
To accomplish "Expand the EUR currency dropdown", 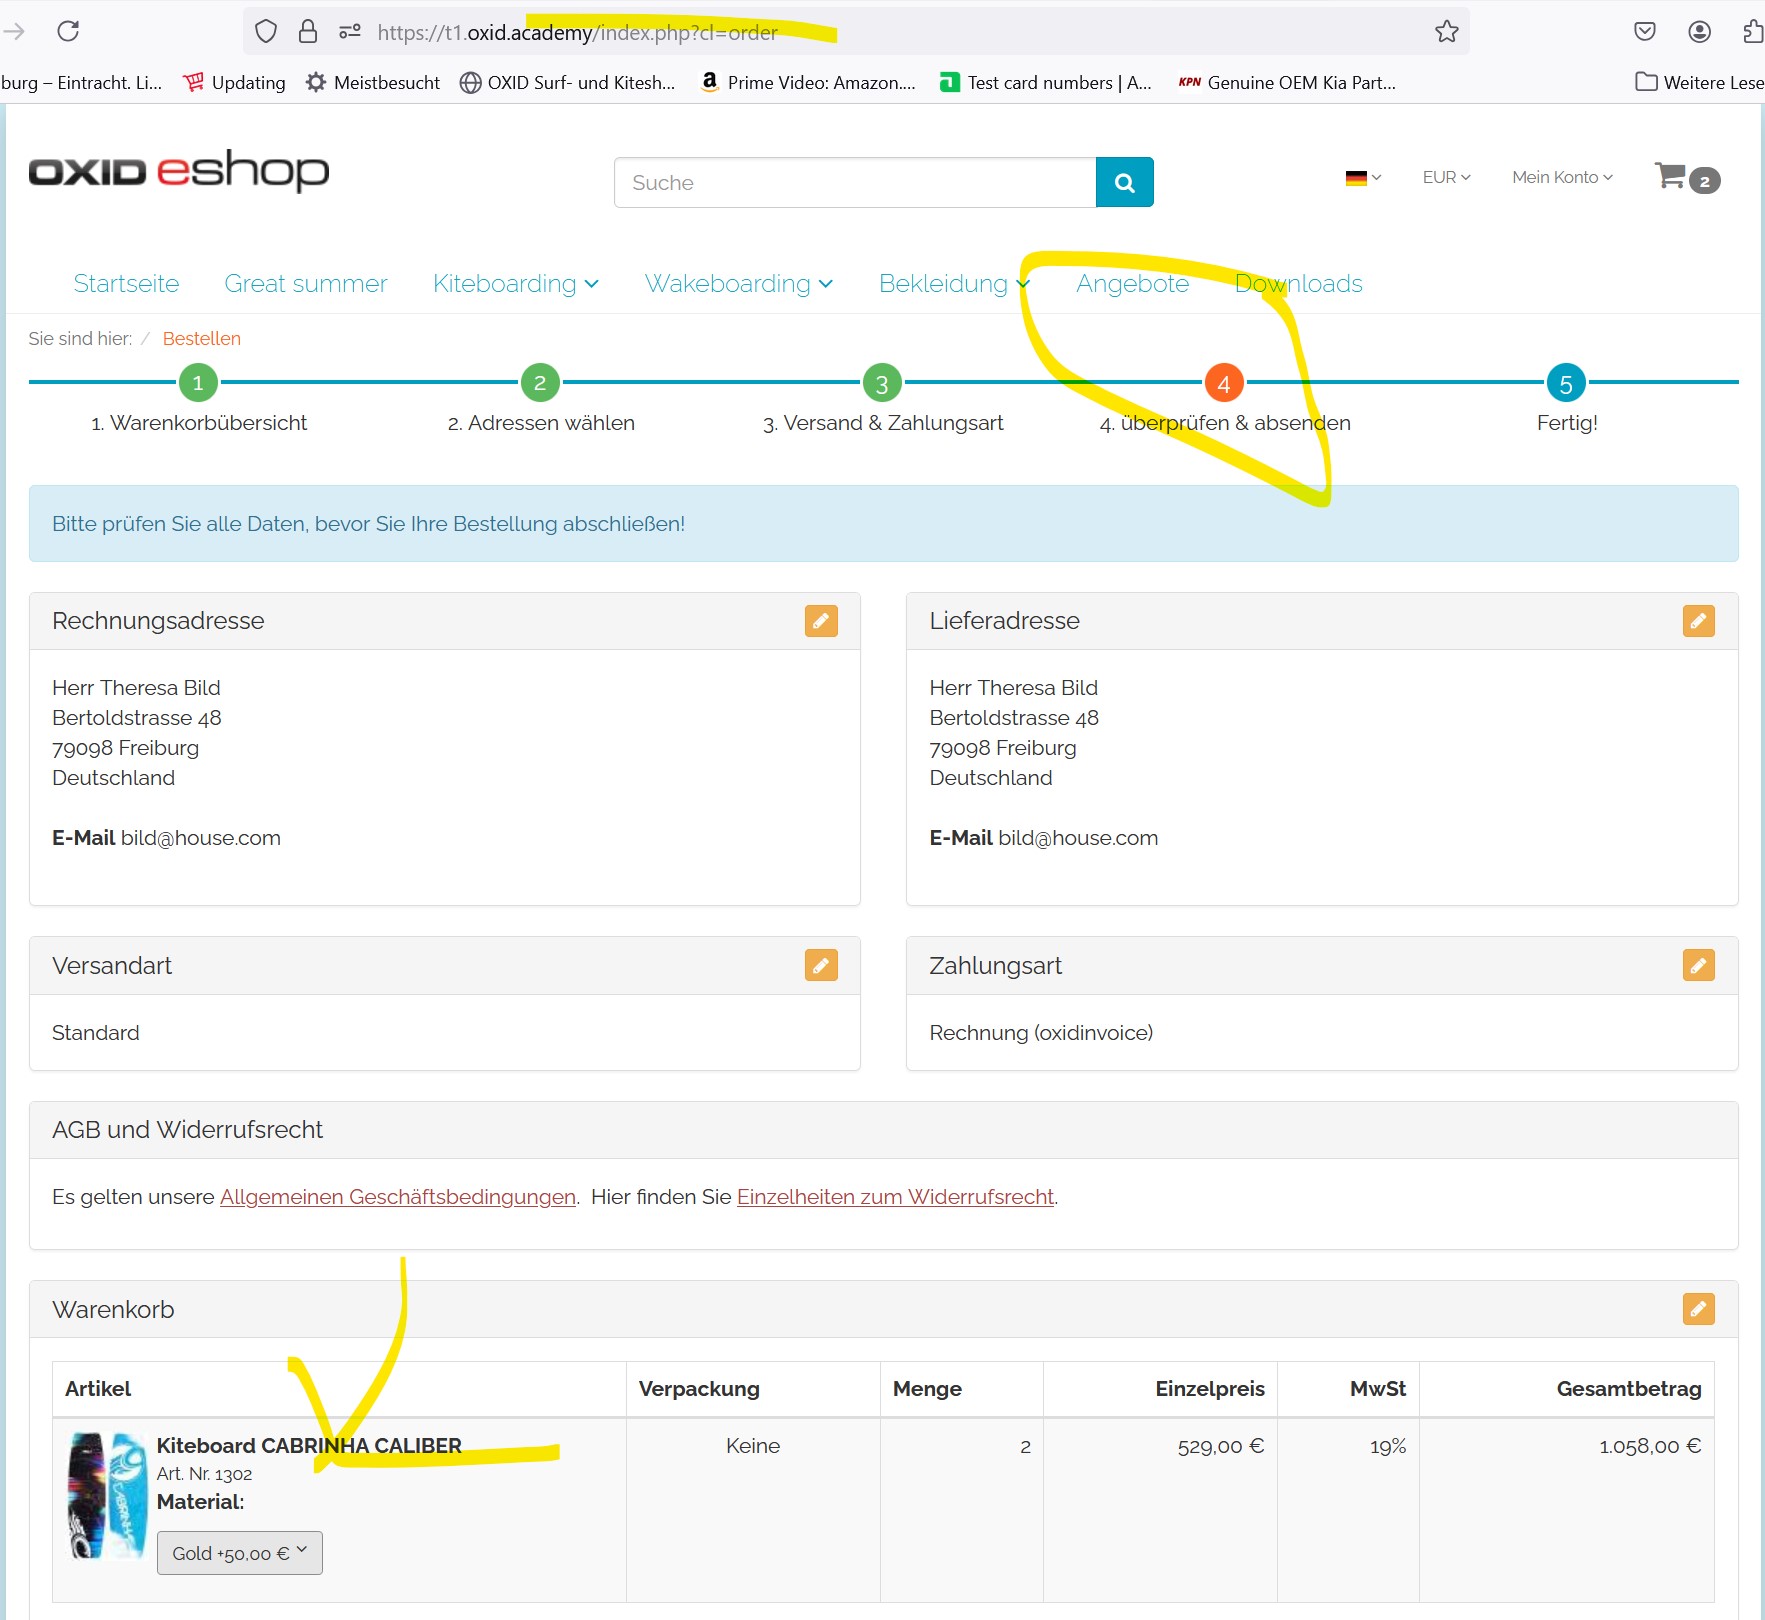I will pos(1446,178).
